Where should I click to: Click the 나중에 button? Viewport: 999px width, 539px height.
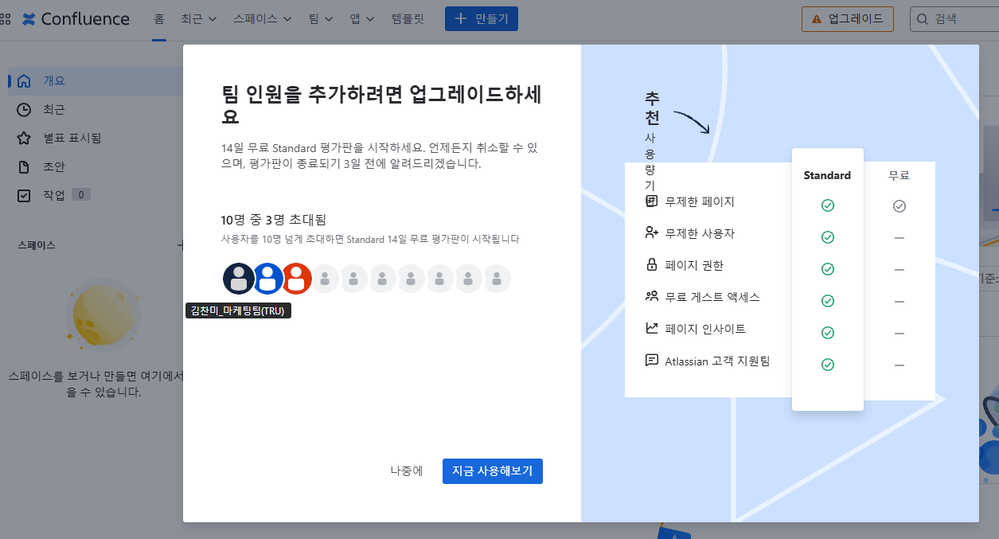406,471
